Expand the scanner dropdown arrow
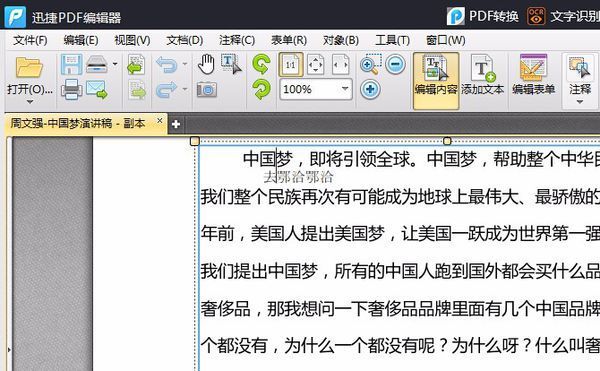 point(115,64)
